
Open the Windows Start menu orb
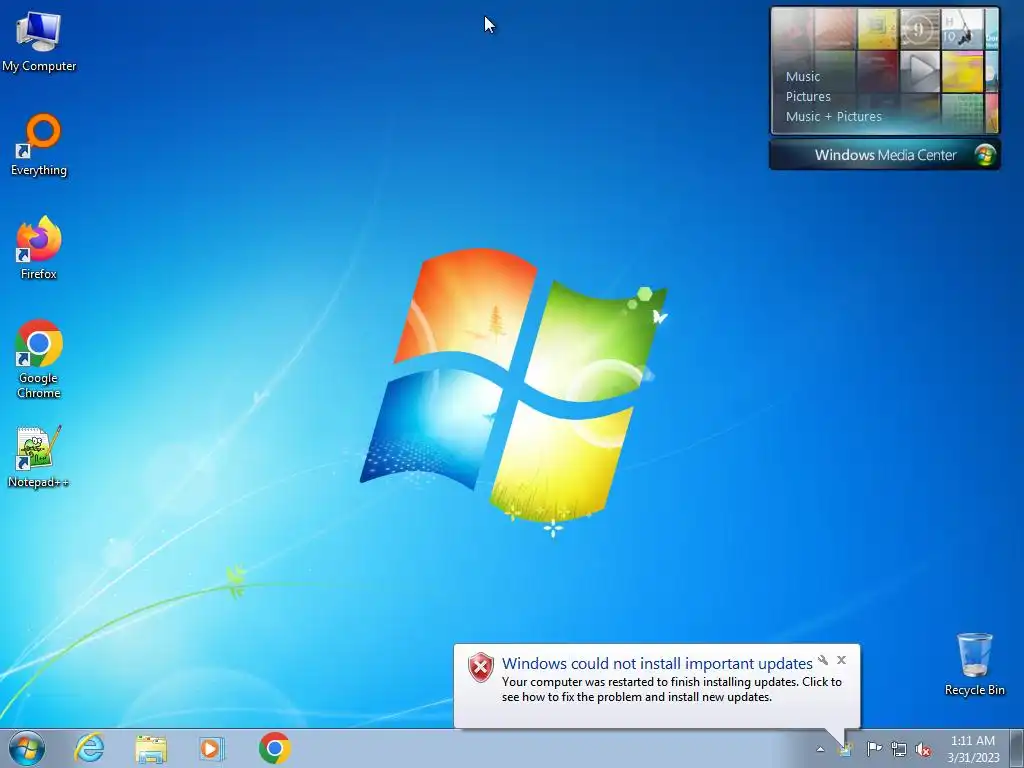[x=27, y=748]
